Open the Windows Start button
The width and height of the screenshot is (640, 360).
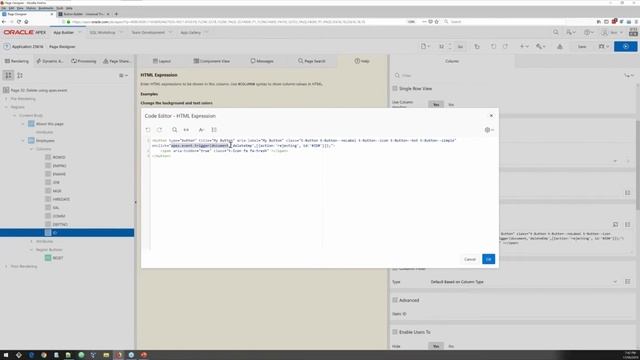click(6, 355)
